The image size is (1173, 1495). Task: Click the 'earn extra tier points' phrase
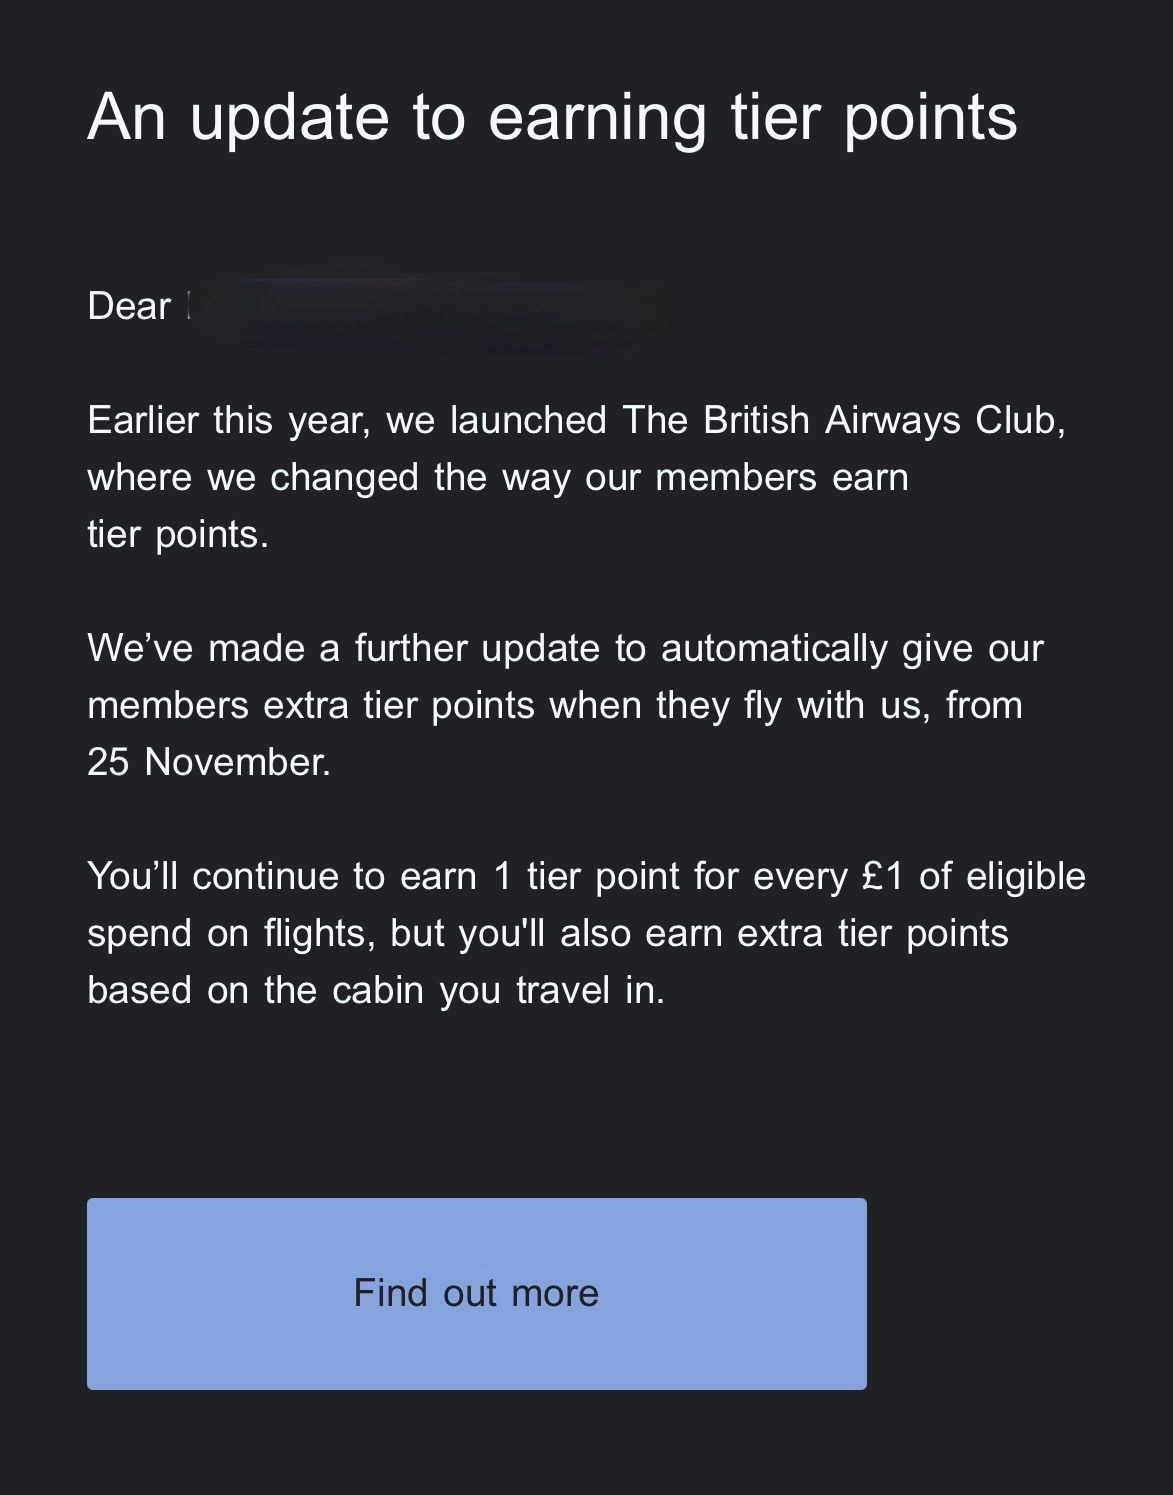tap(827, 934)
